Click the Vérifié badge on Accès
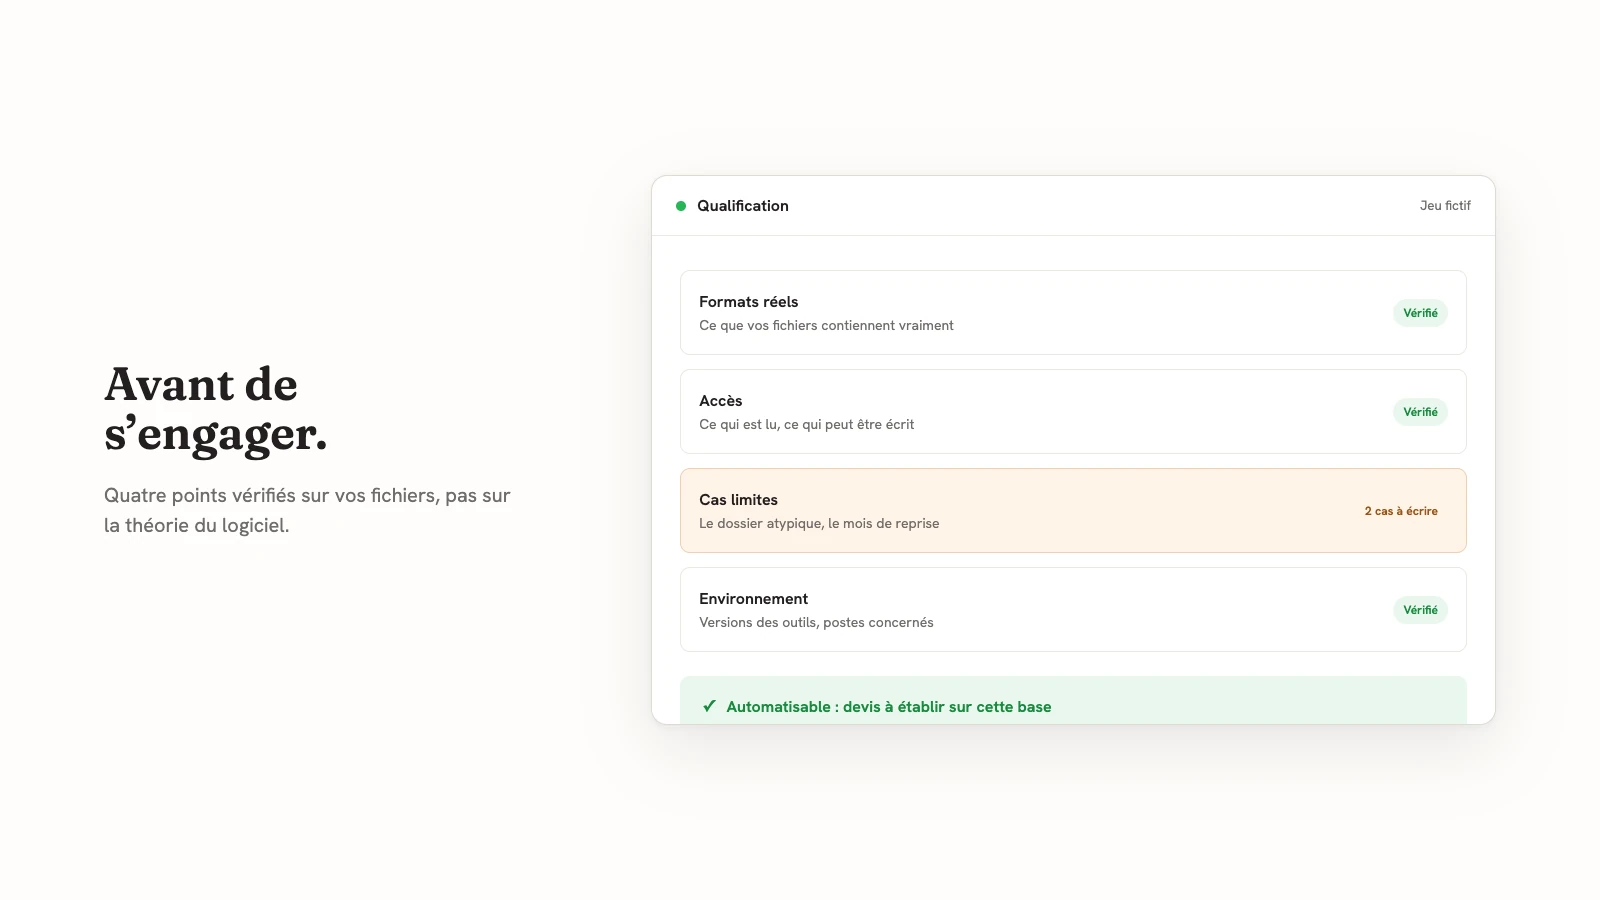1600x900 pixels. (x=1420, y=412)
